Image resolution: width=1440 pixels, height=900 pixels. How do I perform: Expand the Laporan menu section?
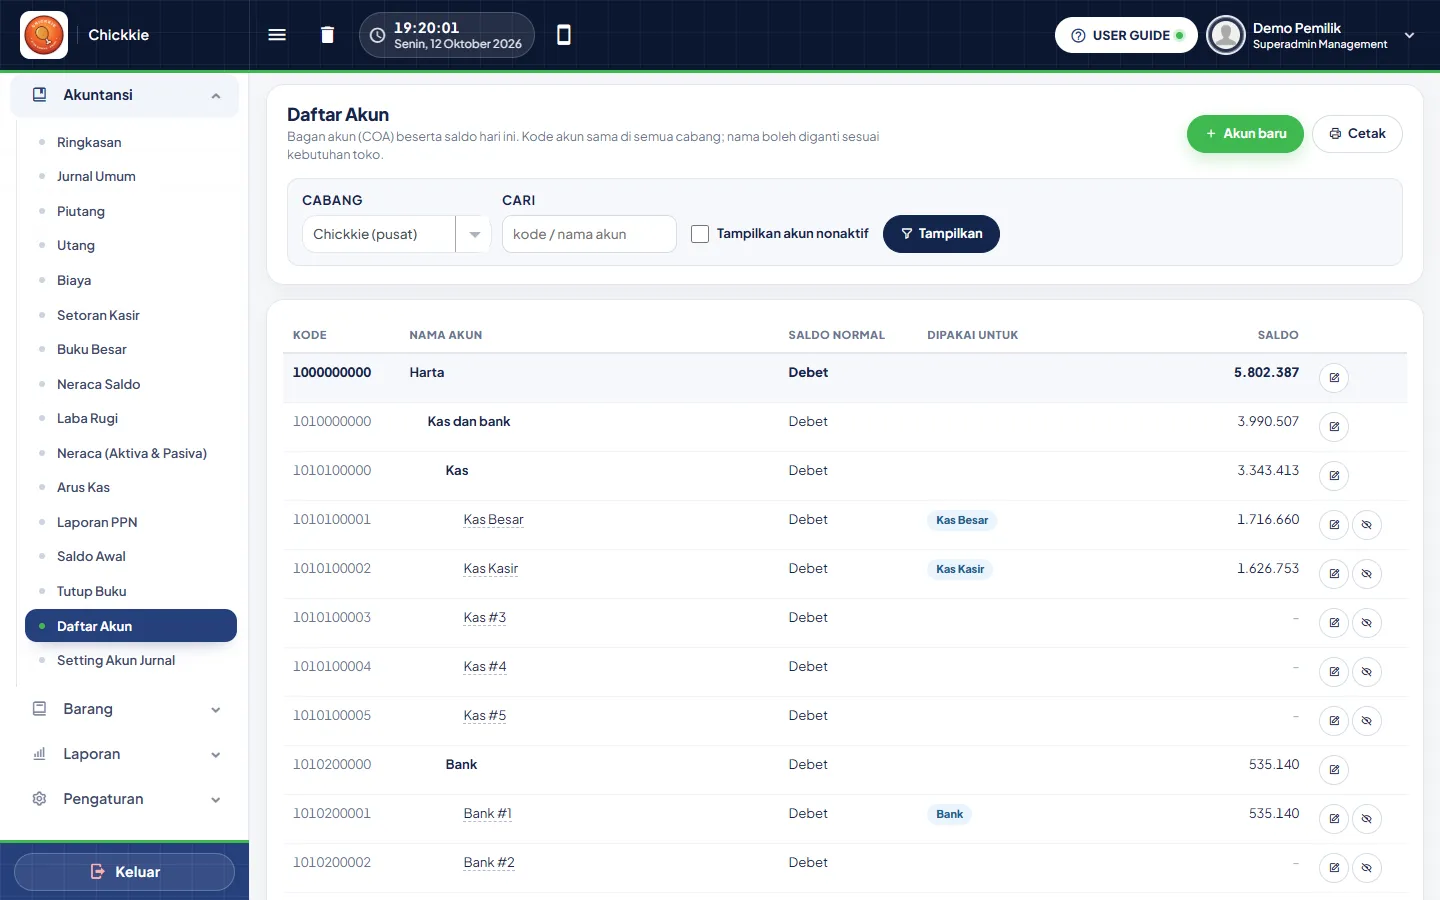pyautogui.click(x=124, y=754)
